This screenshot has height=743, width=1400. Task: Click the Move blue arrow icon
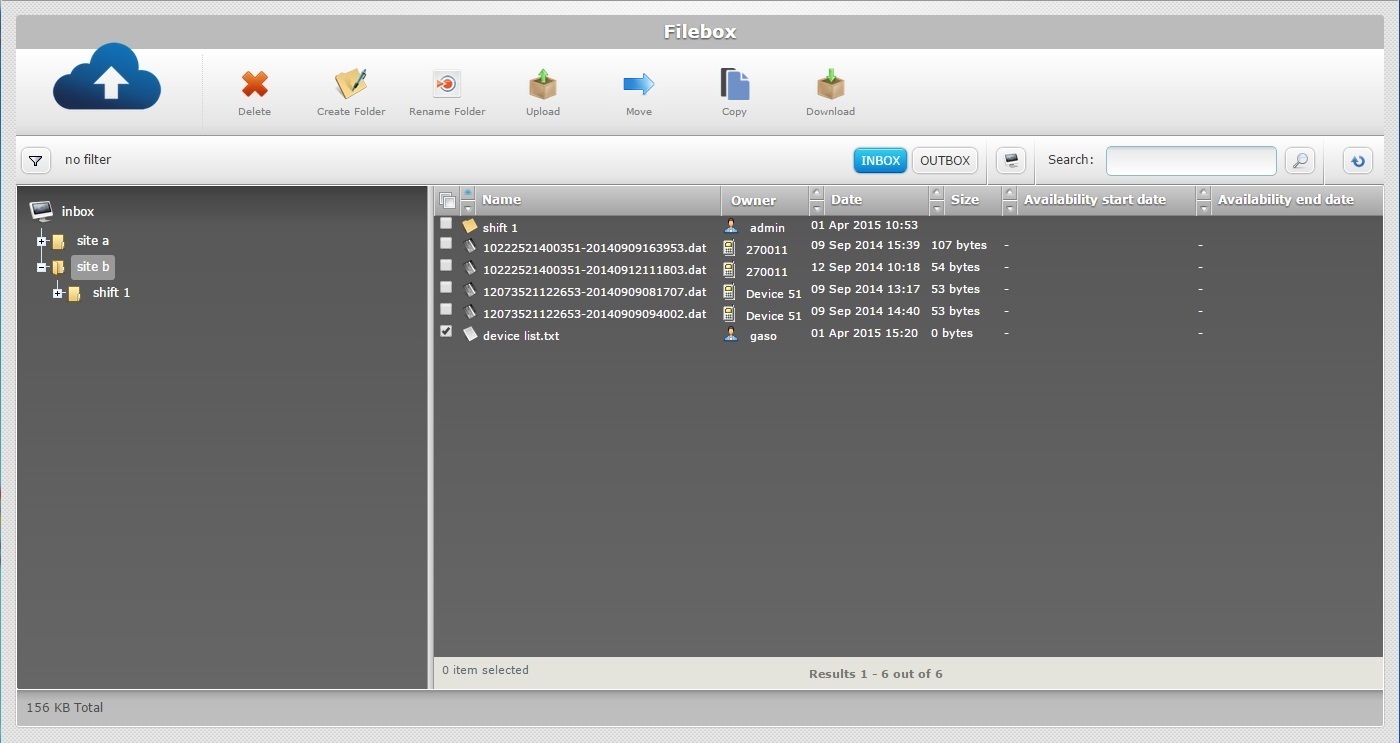coord(639,84)
